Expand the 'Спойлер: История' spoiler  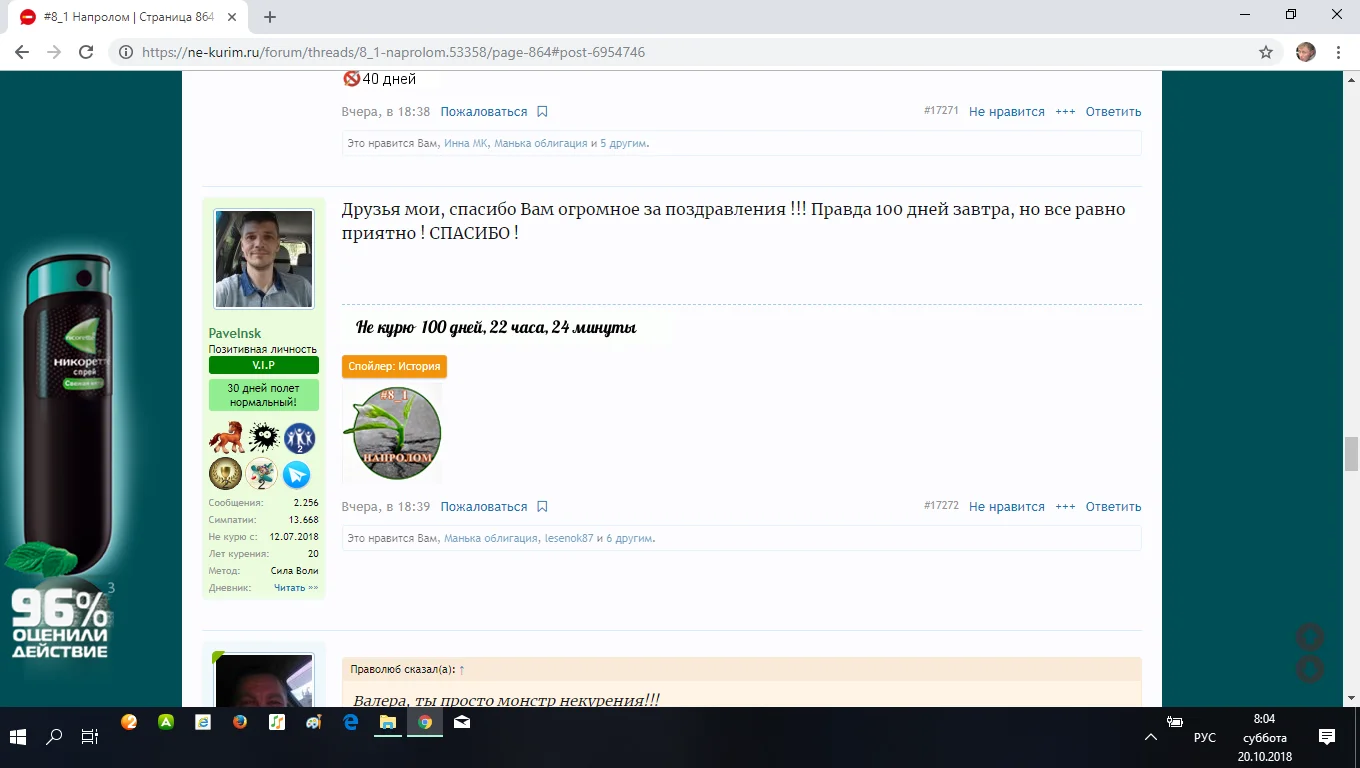[395, 366]
